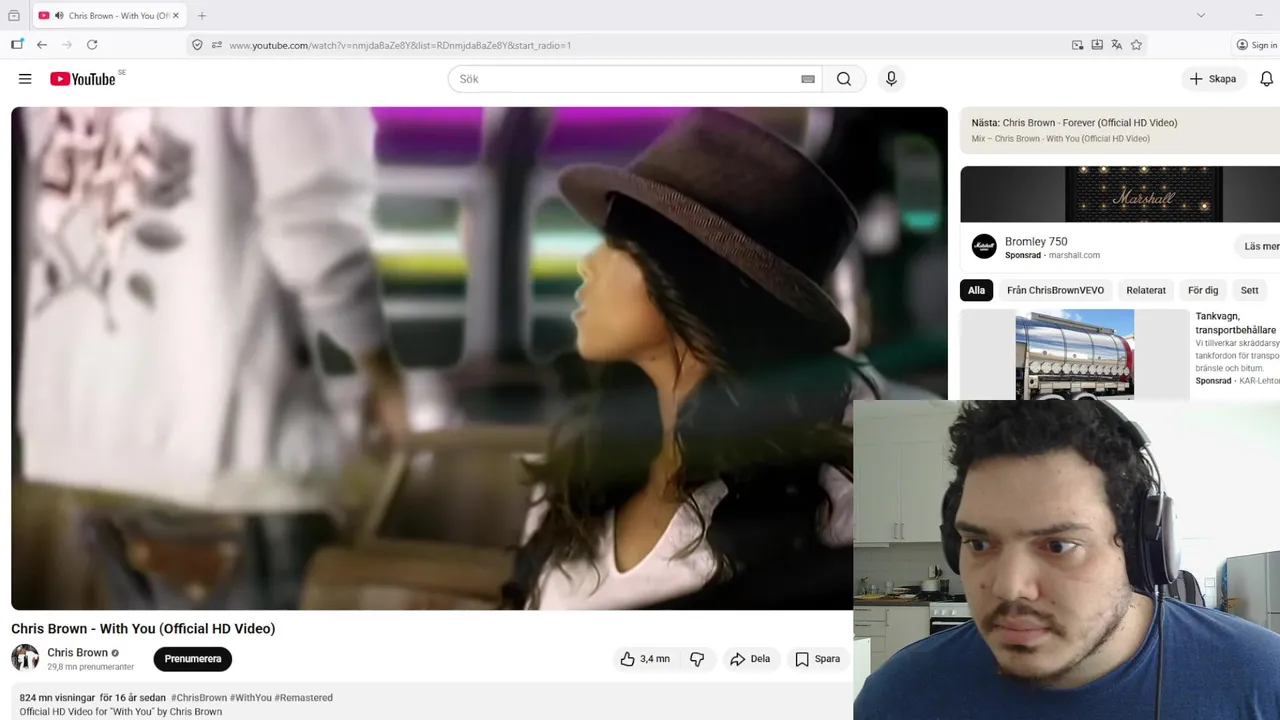Open the Skapa create menu

pyautogui.click(x=1213, y=79)
